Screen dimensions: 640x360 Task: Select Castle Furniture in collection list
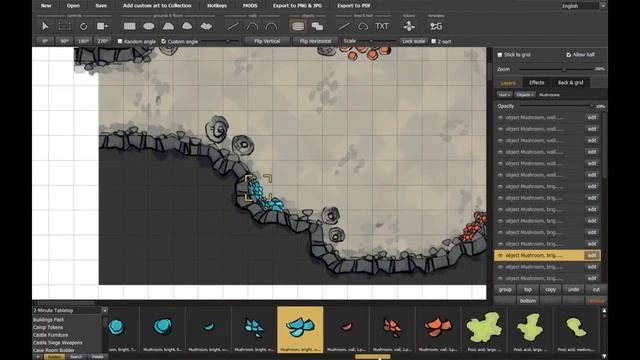(51, 335)
